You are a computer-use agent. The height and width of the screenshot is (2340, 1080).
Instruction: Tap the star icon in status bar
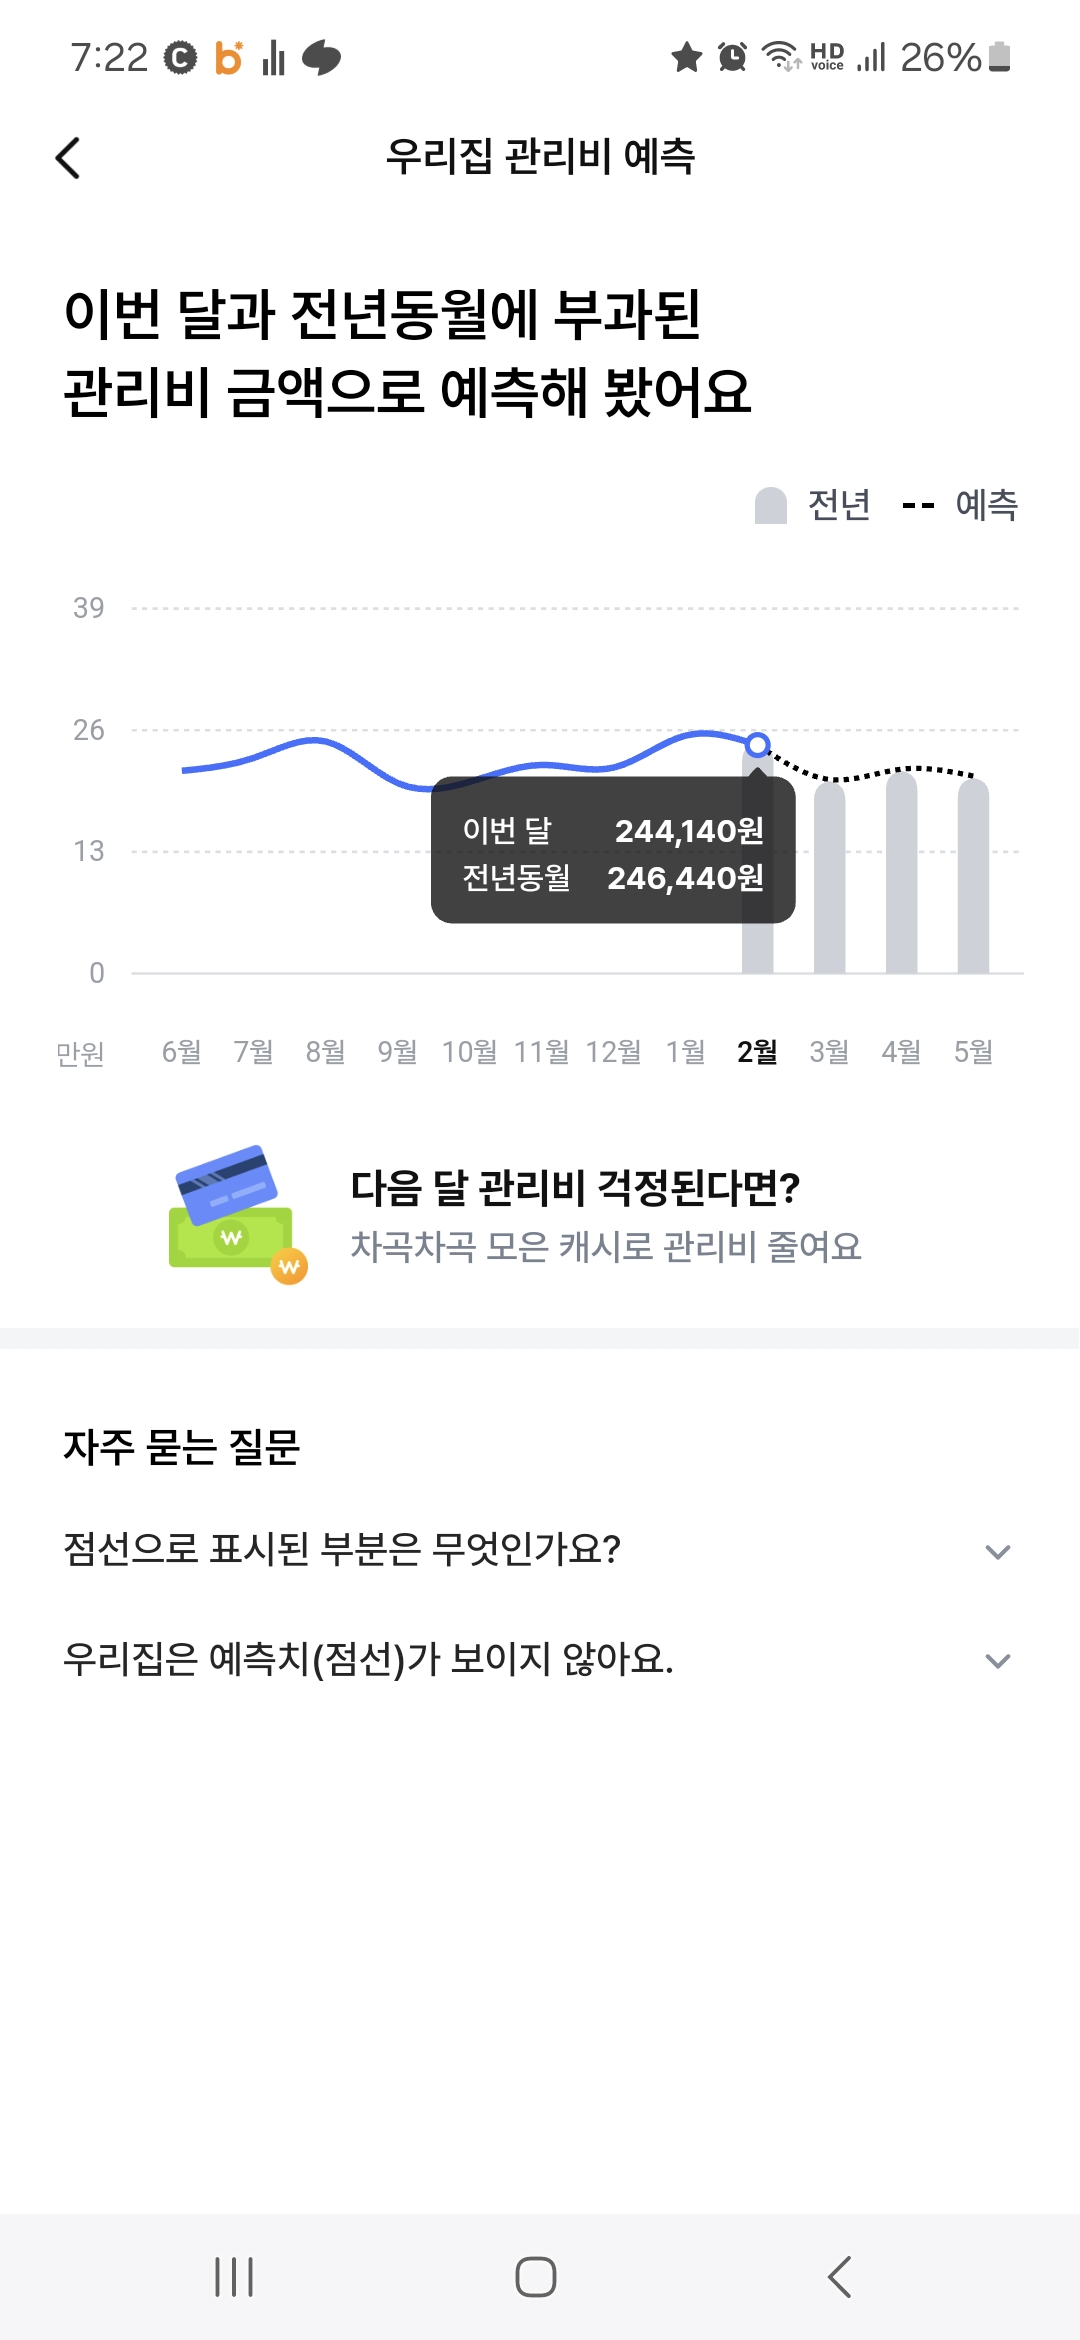tap(686, 57)
